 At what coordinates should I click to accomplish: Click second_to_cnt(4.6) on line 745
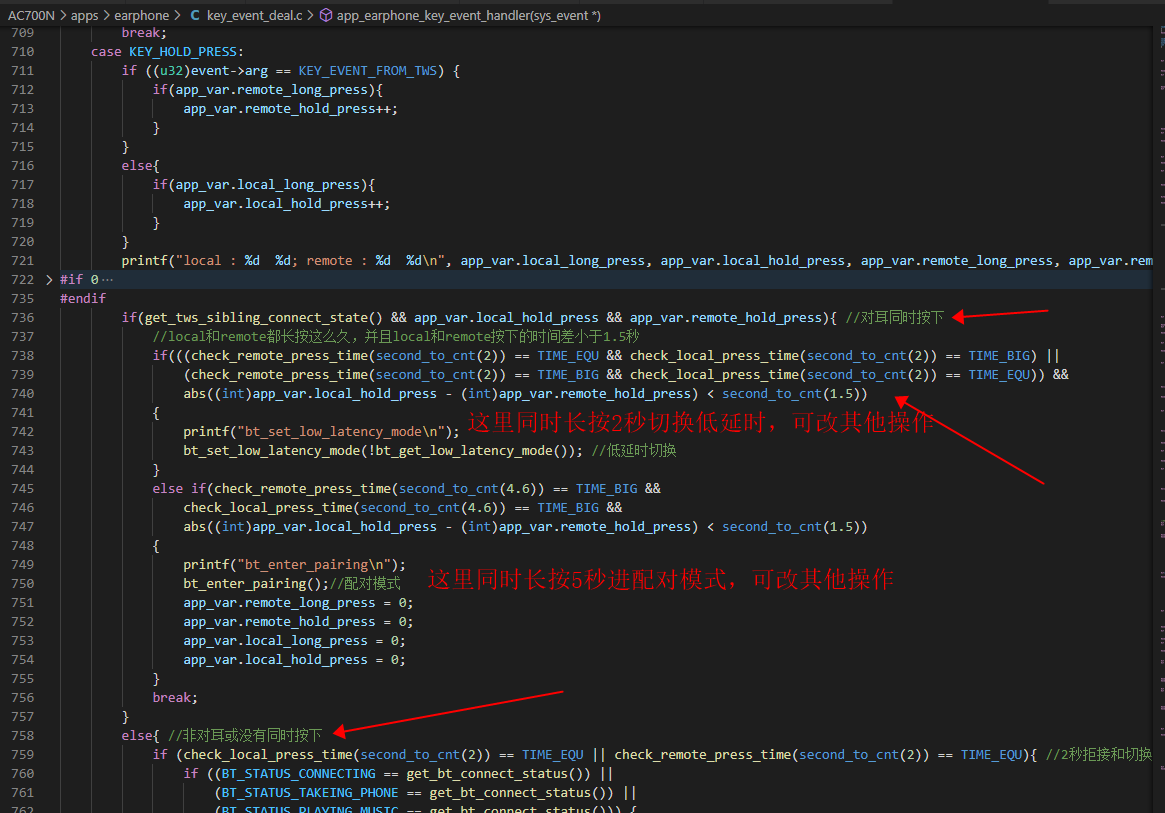[472, 488]
